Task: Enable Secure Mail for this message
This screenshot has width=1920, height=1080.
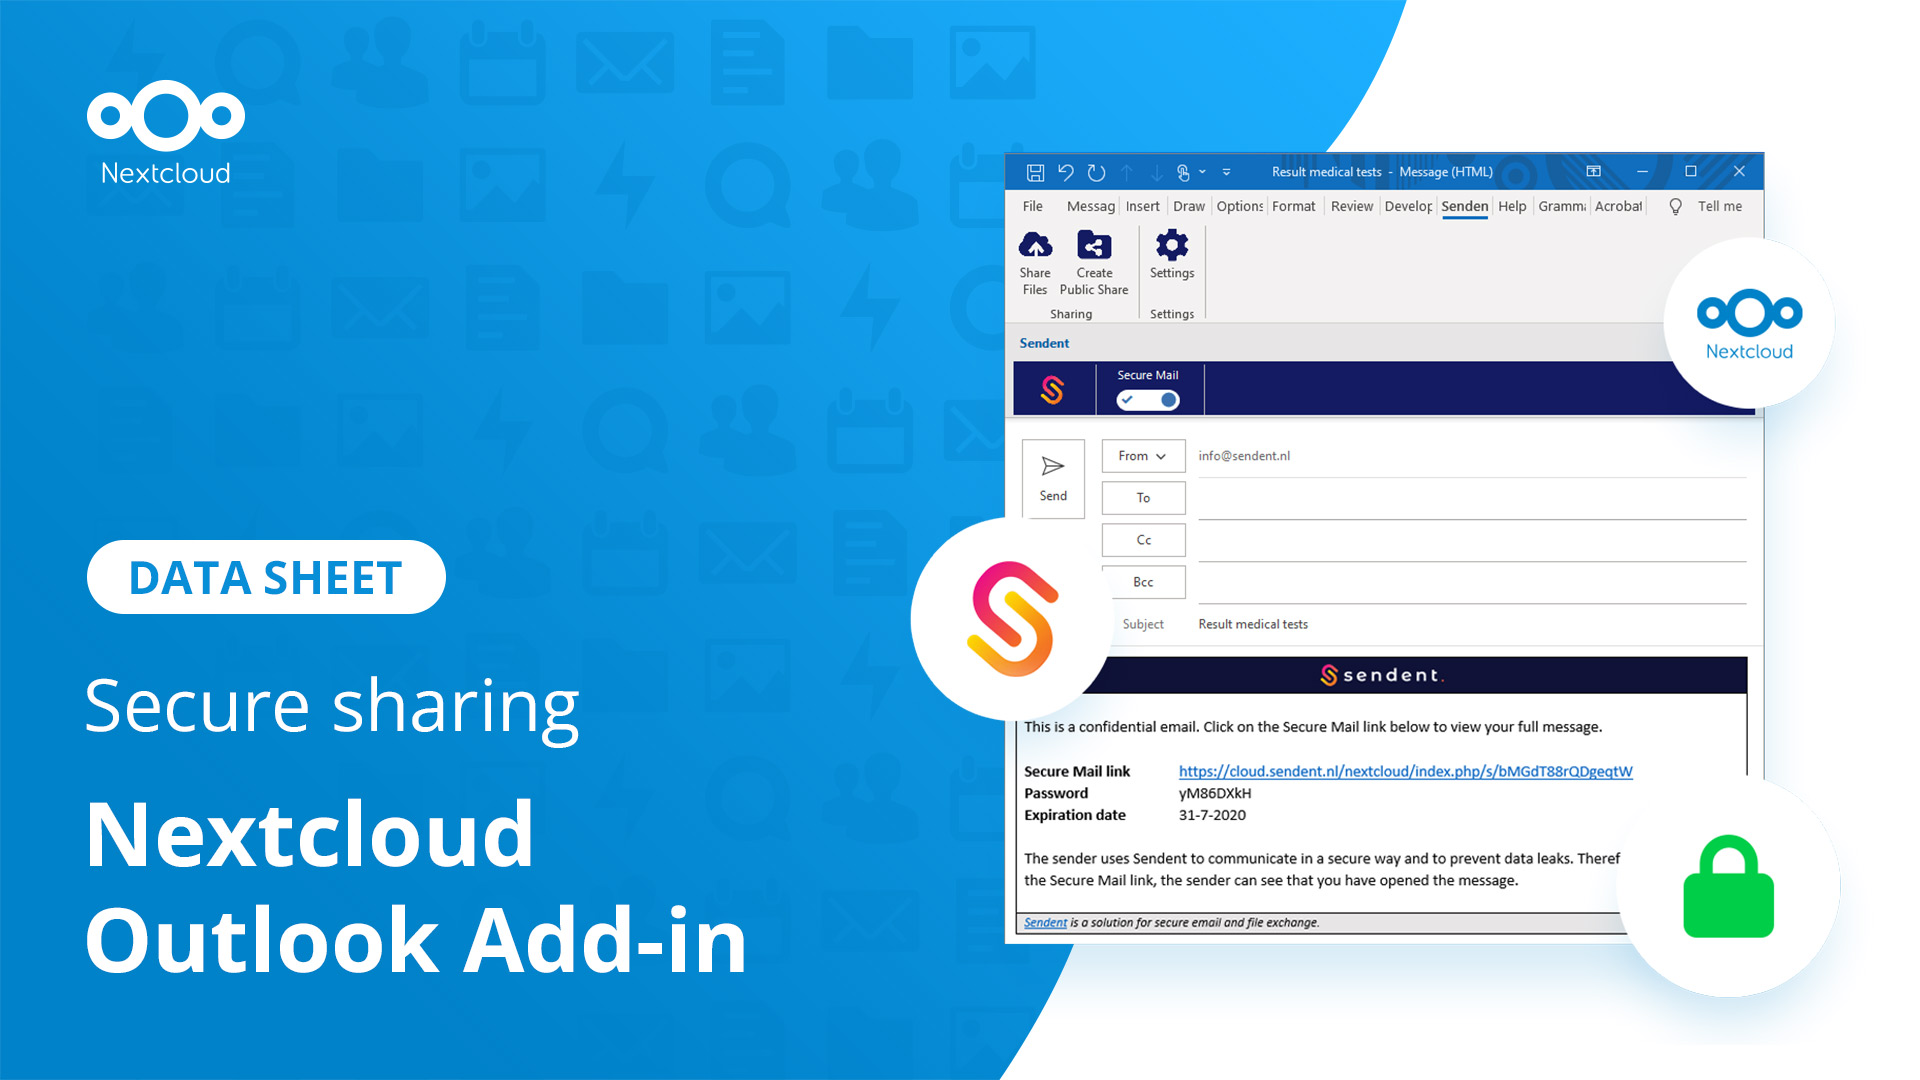Action: (1147, 400)
